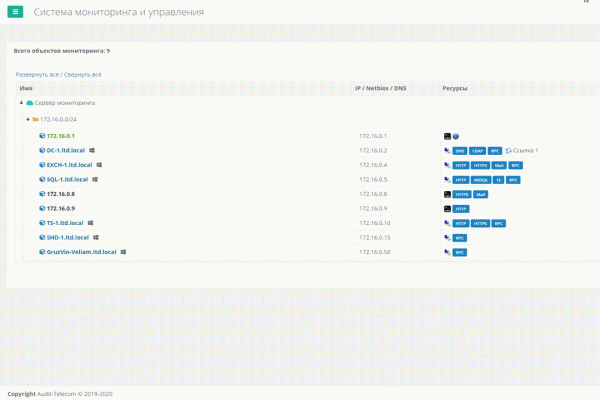The height and width of the screenshot is (400, 600).
Task: Select SQL-1.ltd.local host entry
Action: tap(67, 179)
